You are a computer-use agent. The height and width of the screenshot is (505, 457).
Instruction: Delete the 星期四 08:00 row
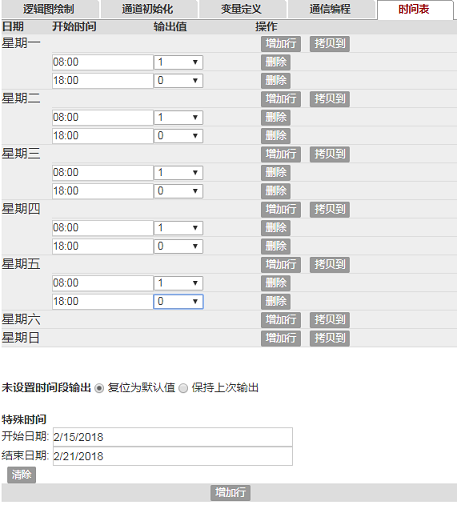(276, 228)
